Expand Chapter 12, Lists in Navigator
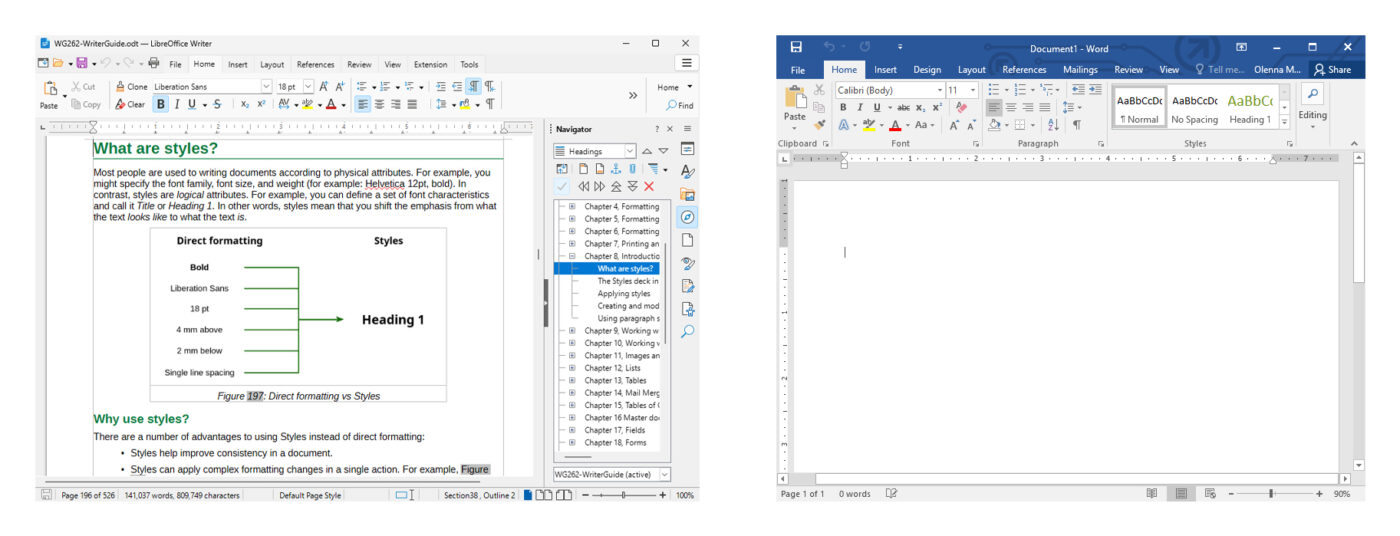1400x536 pixels. pyautogui.click(x=573, y=368)
